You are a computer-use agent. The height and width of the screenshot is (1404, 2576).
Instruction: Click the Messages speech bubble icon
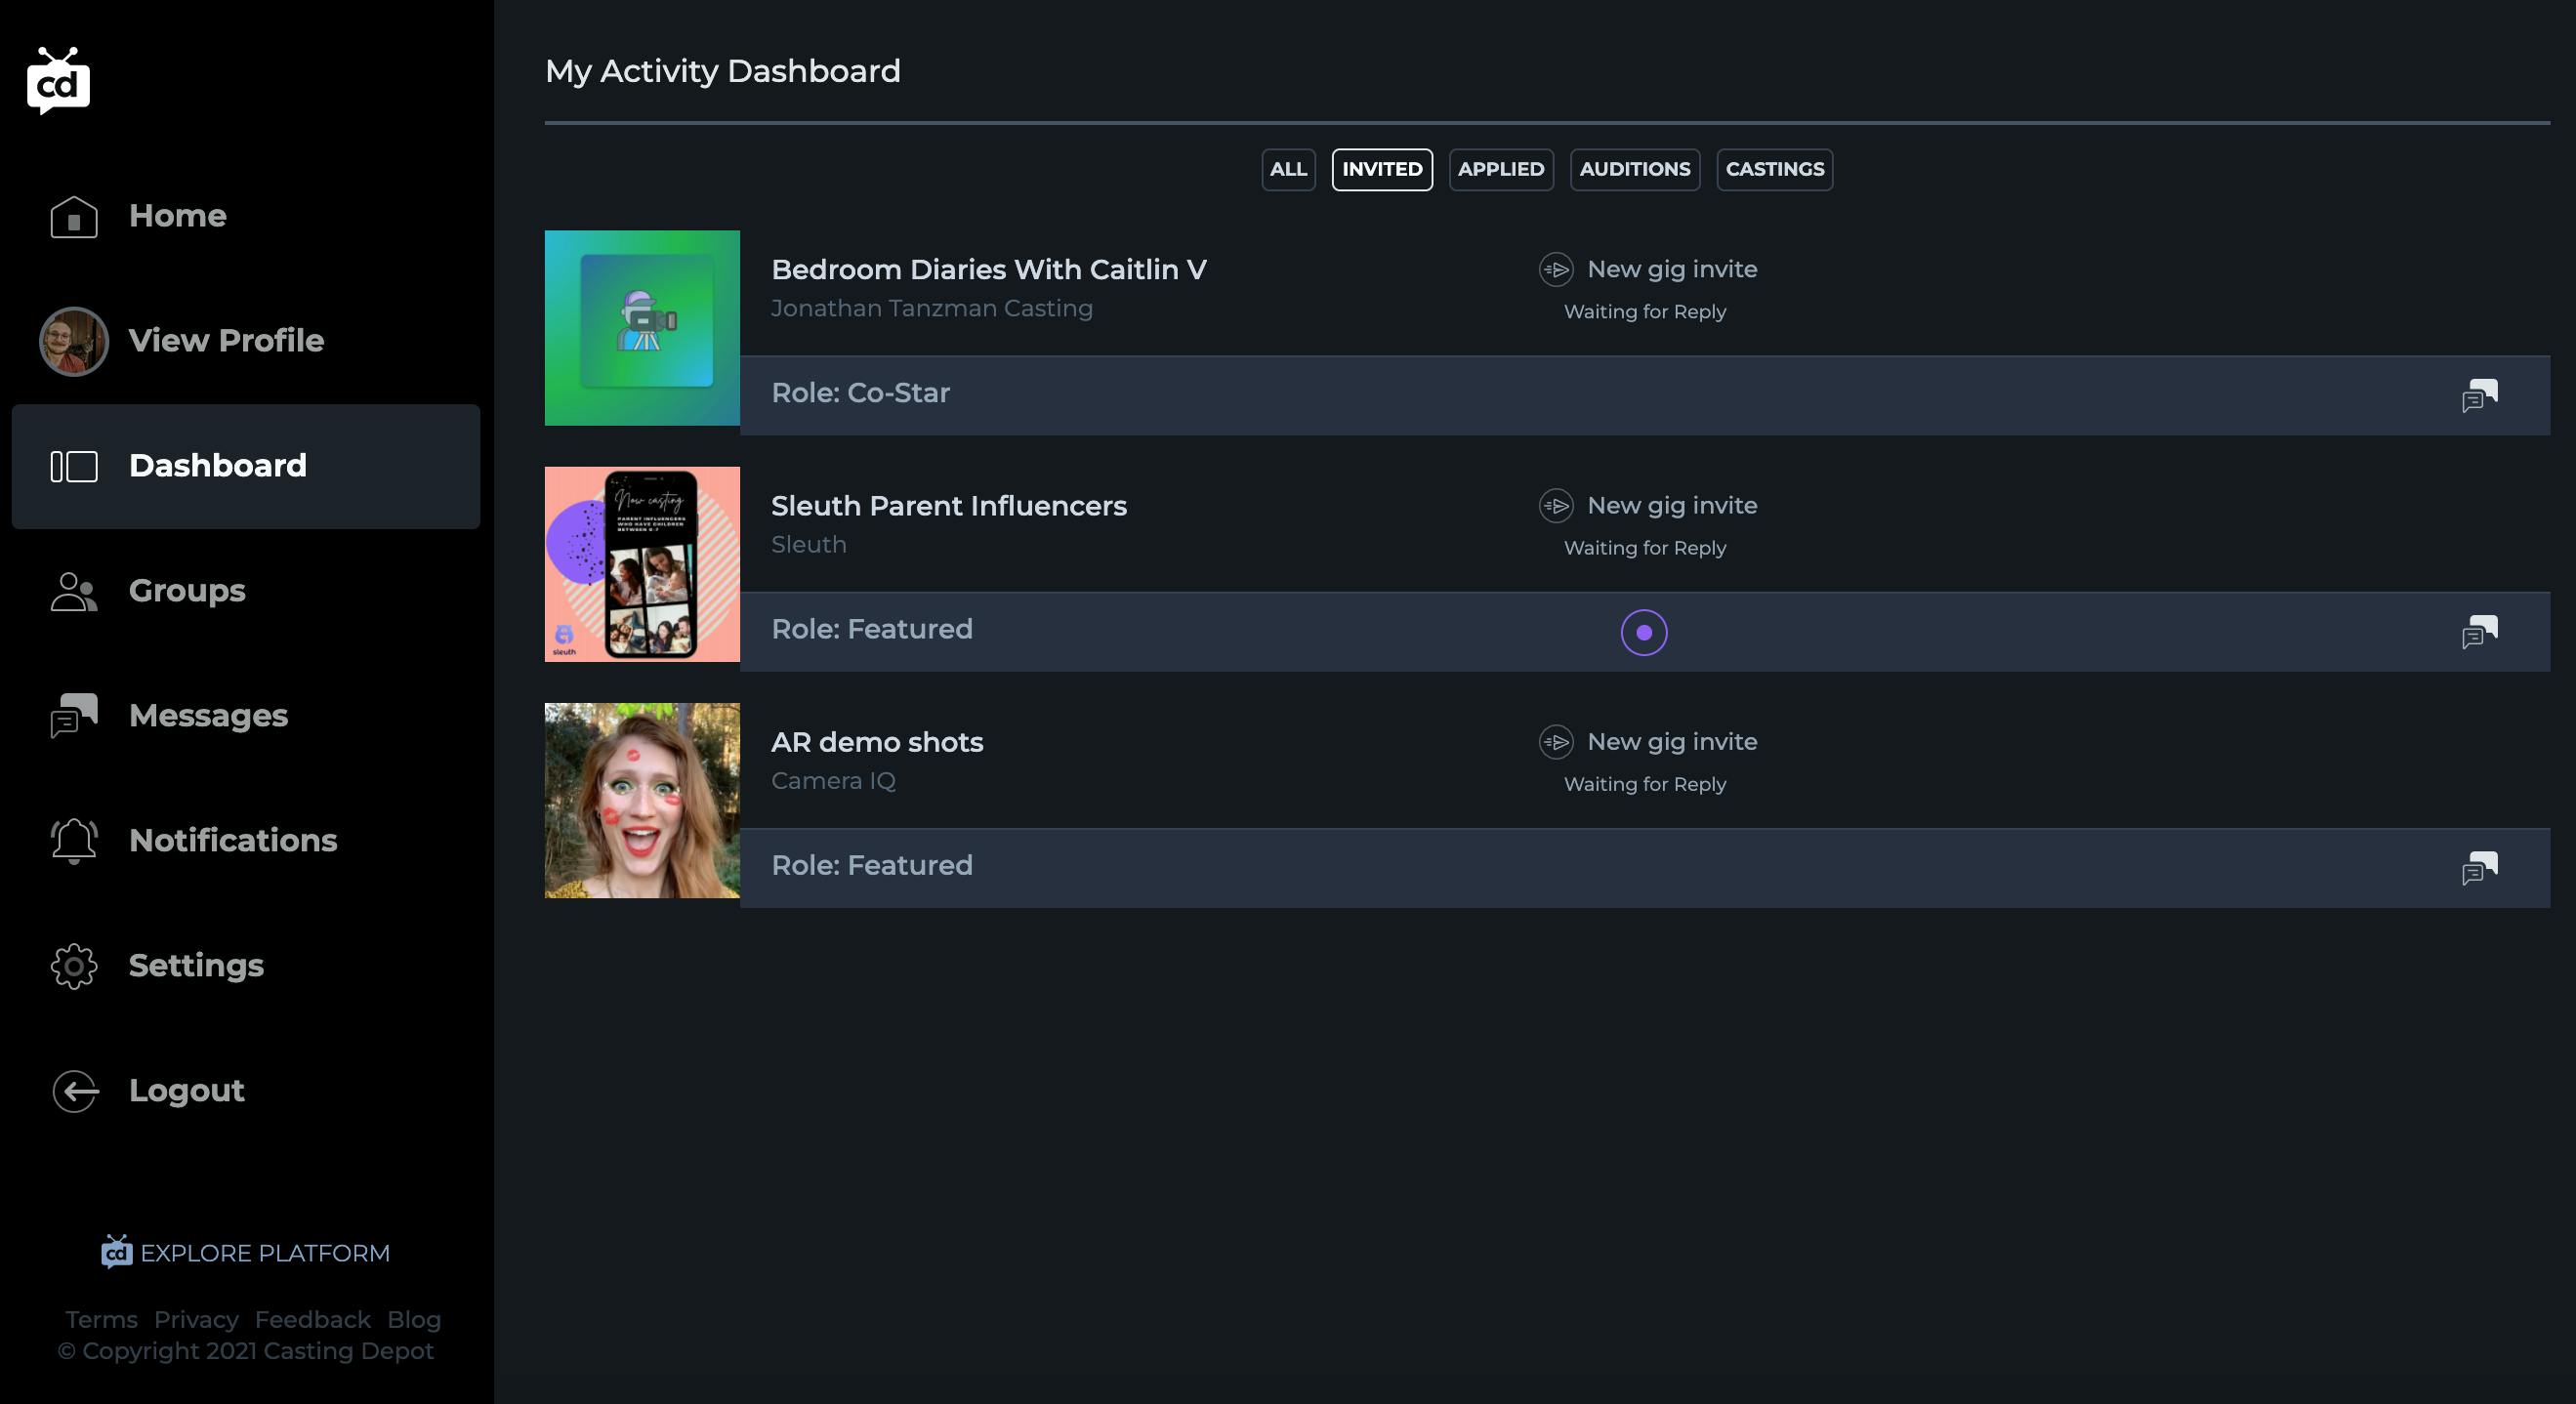pyautogui.click(x=74, y=715)
